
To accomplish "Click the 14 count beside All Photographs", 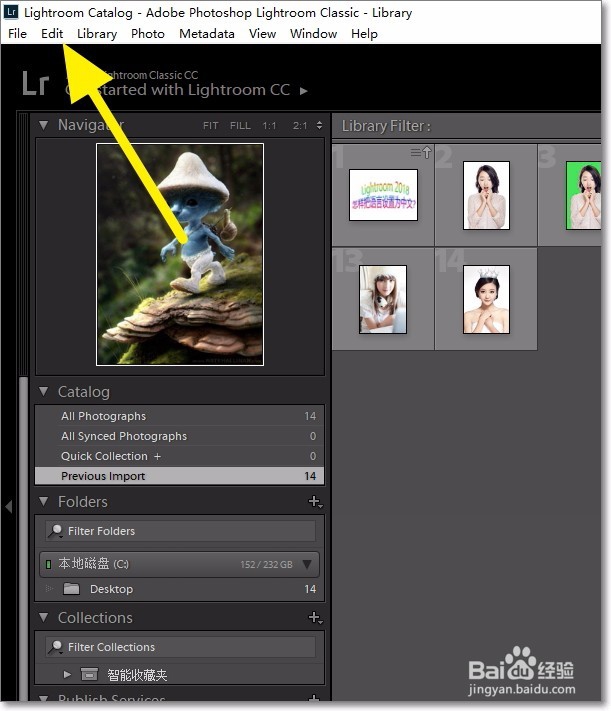I will coord(310,416).
